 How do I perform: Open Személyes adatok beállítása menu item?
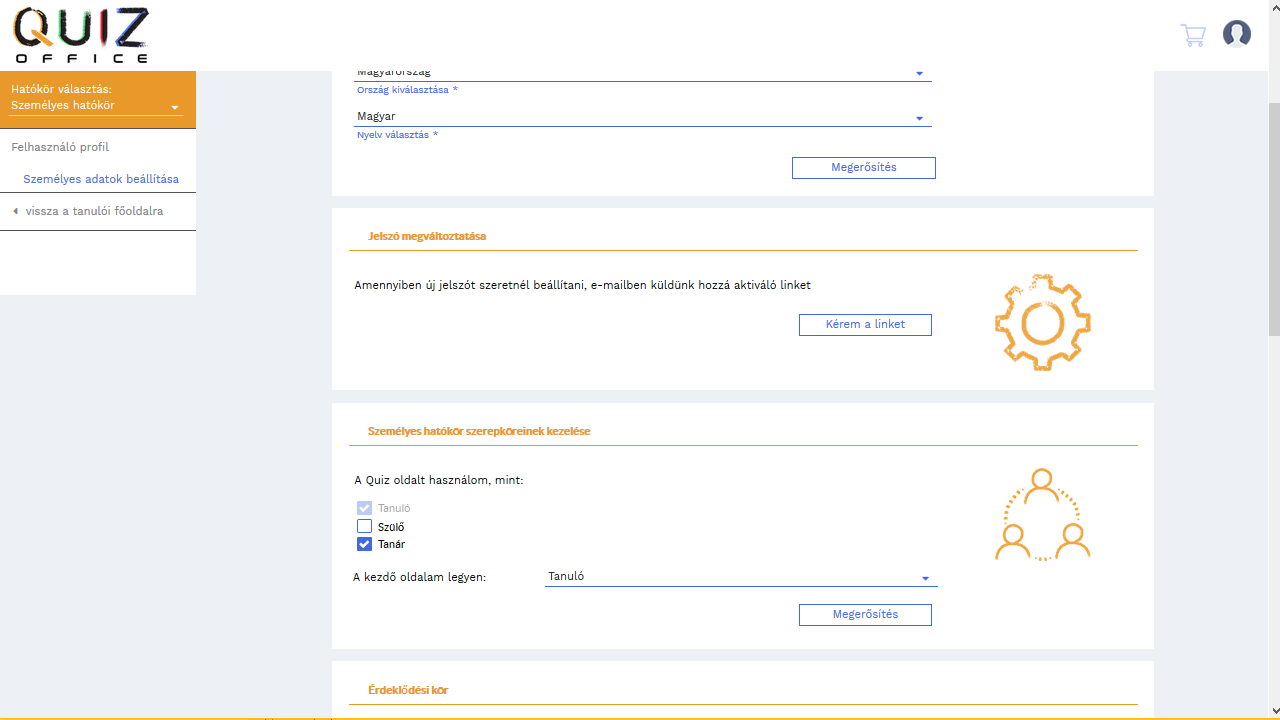pyautogui.click(x=101, y=179)
